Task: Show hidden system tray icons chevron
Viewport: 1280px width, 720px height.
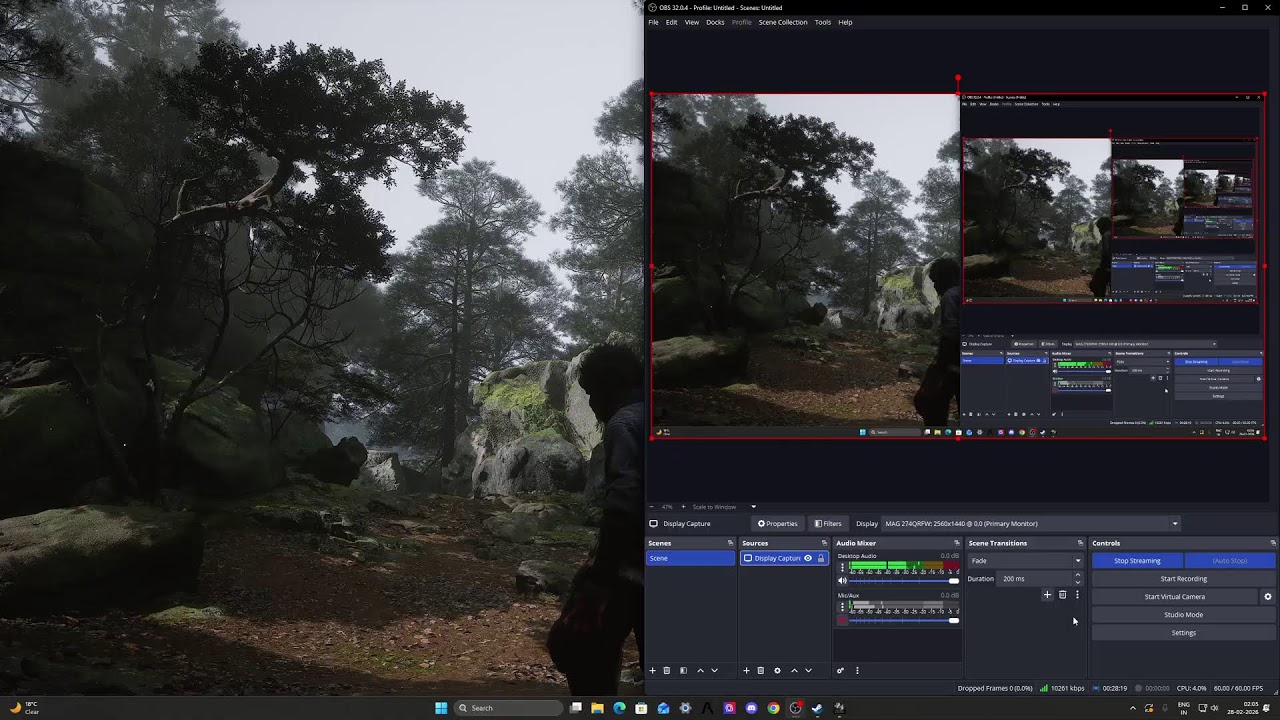Action: pos(1133,708)
